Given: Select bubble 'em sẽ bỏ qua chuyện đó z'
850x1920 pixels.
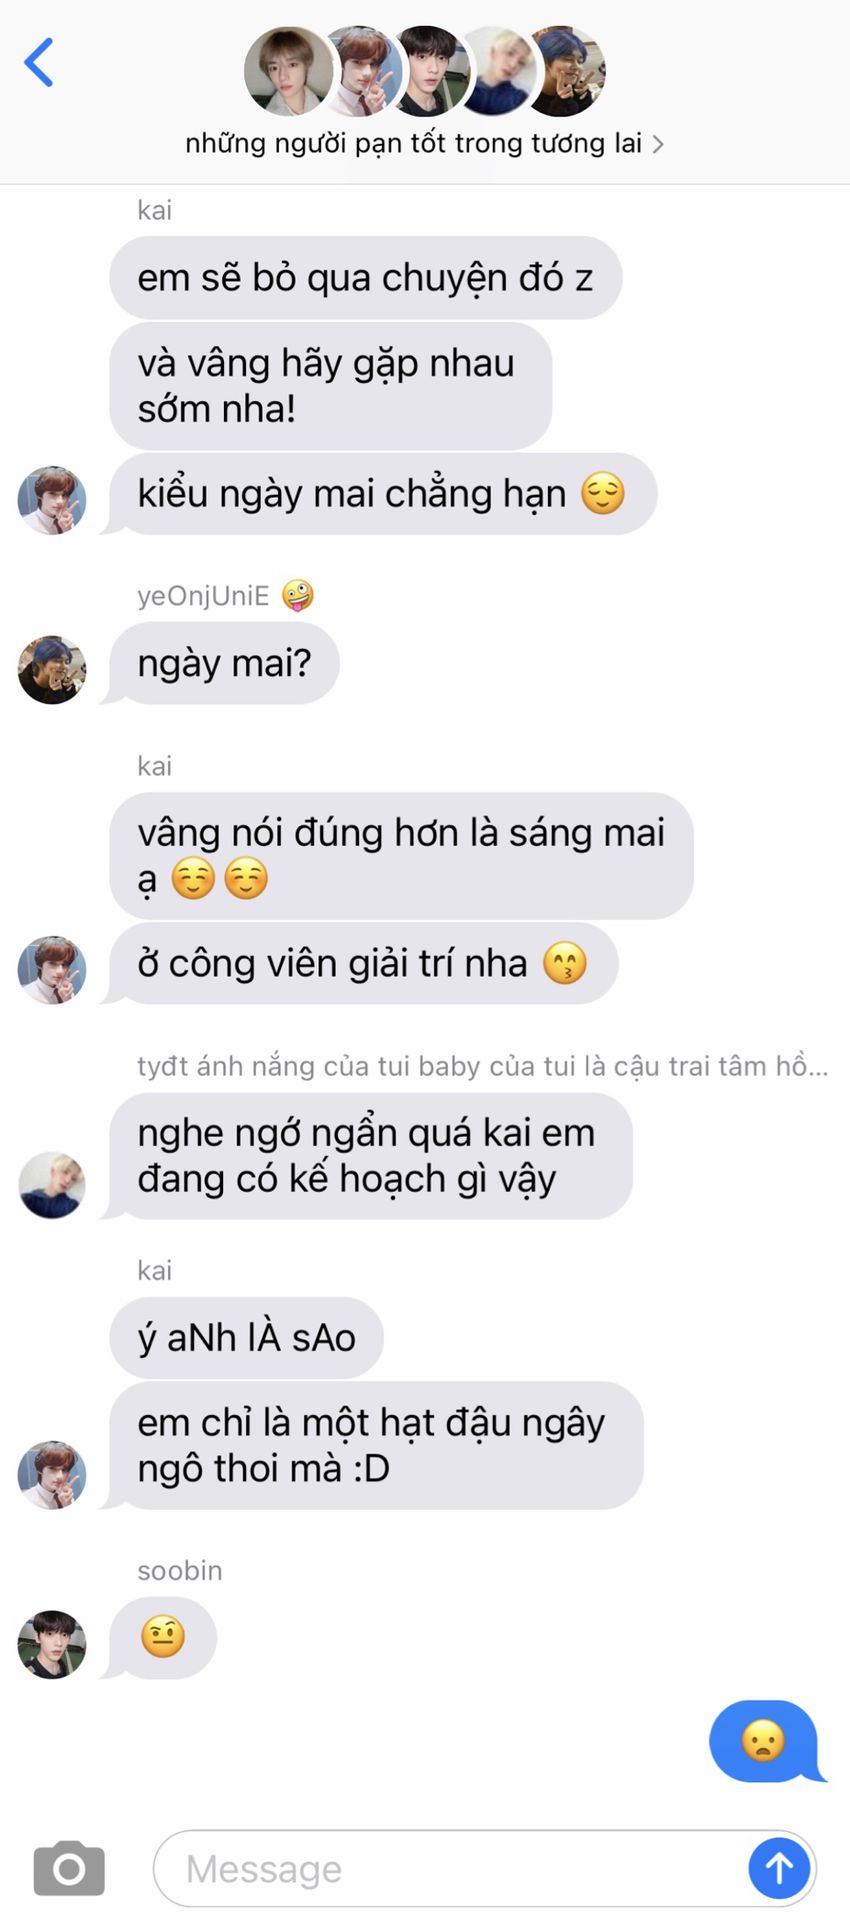Looking at the screenshot, I should click(x=366, y=278).
